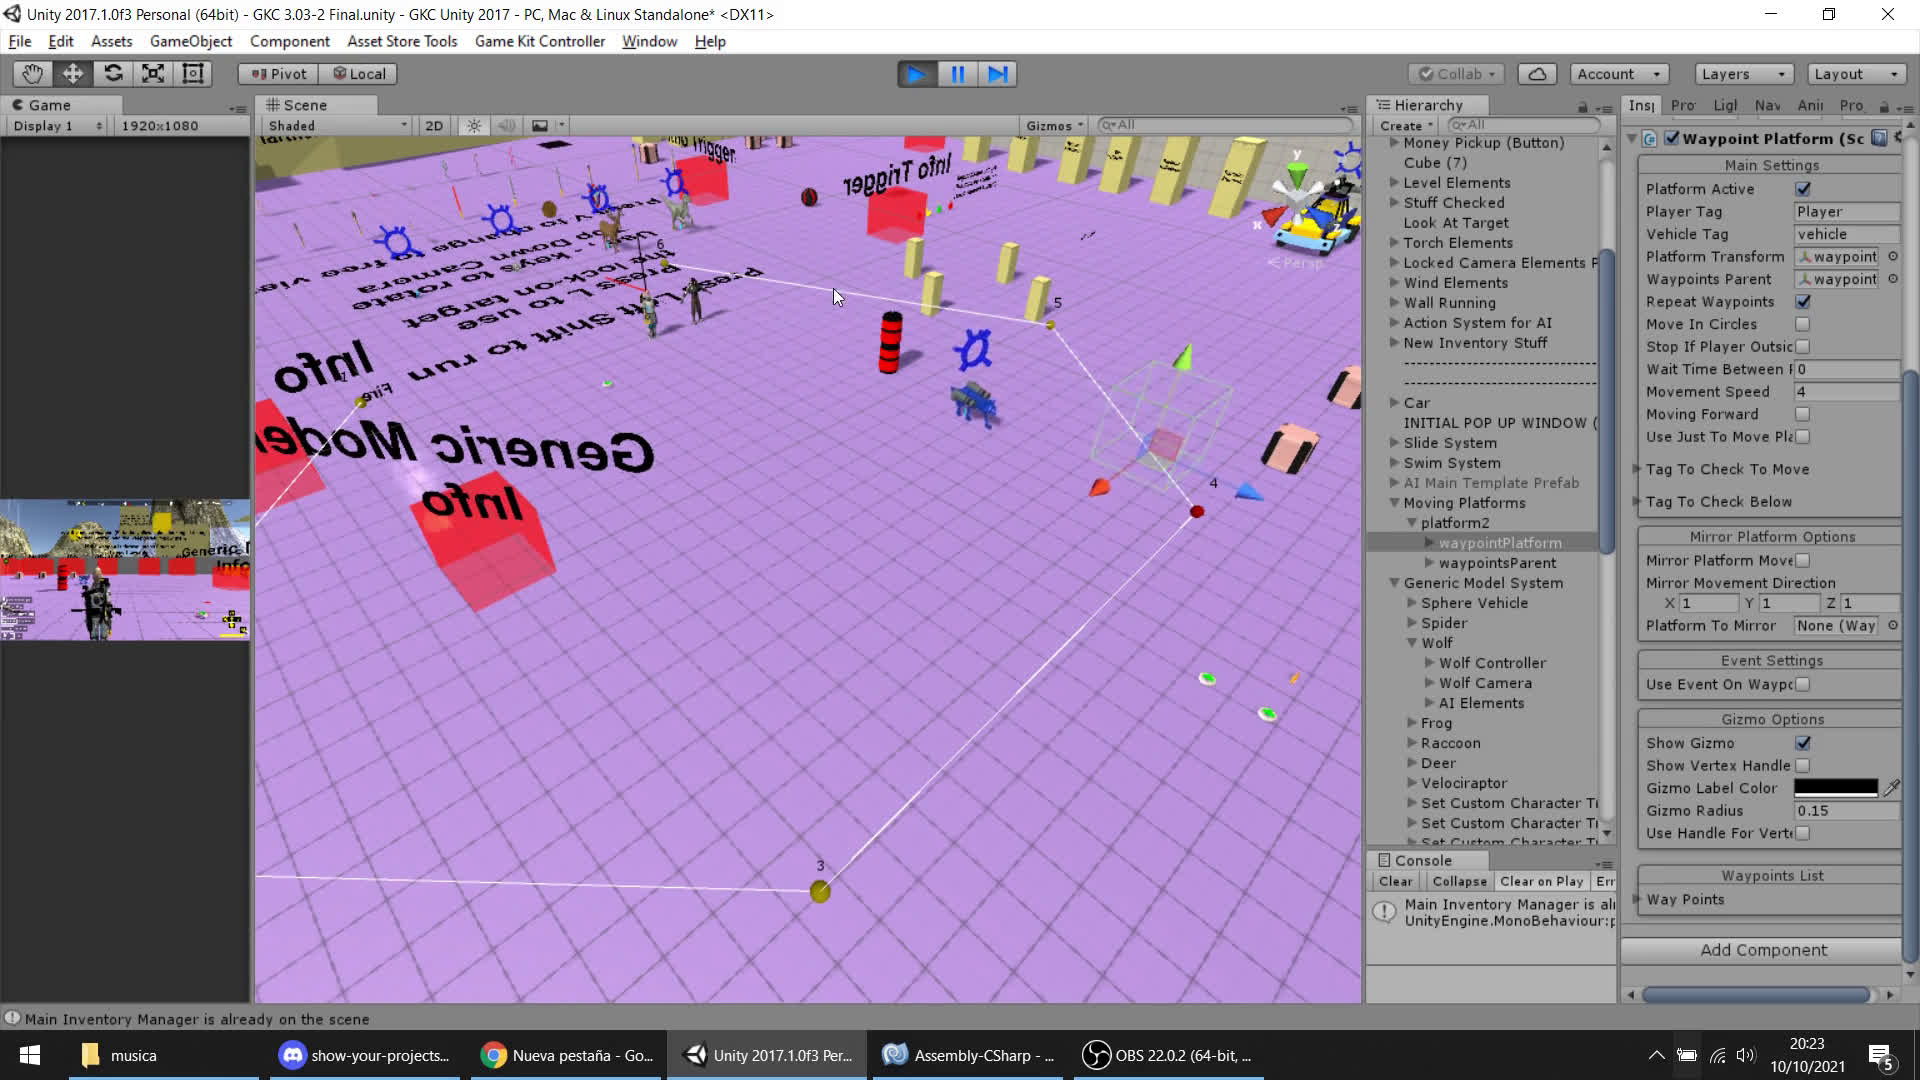Uncheck the Platform Active checkbox

(x=1803, y=189)
